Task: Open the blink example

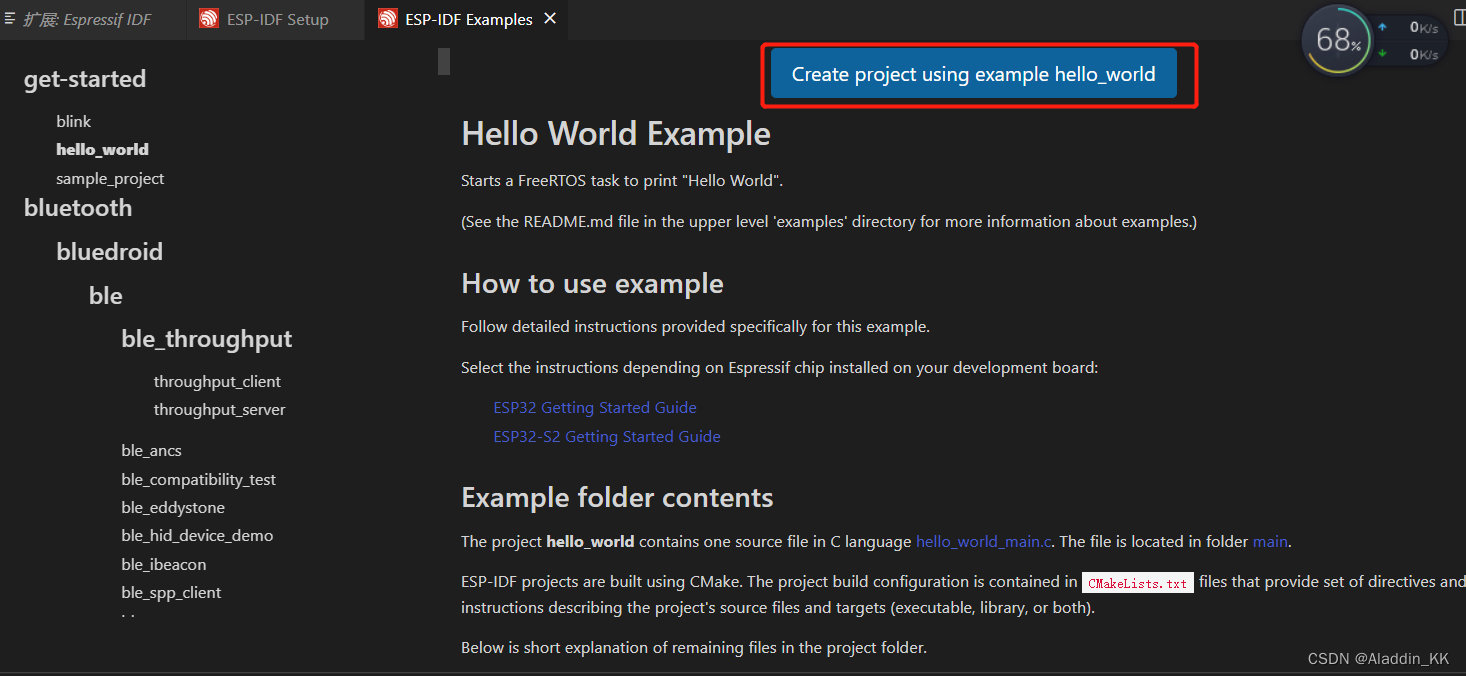Action: tap(73, 121)
